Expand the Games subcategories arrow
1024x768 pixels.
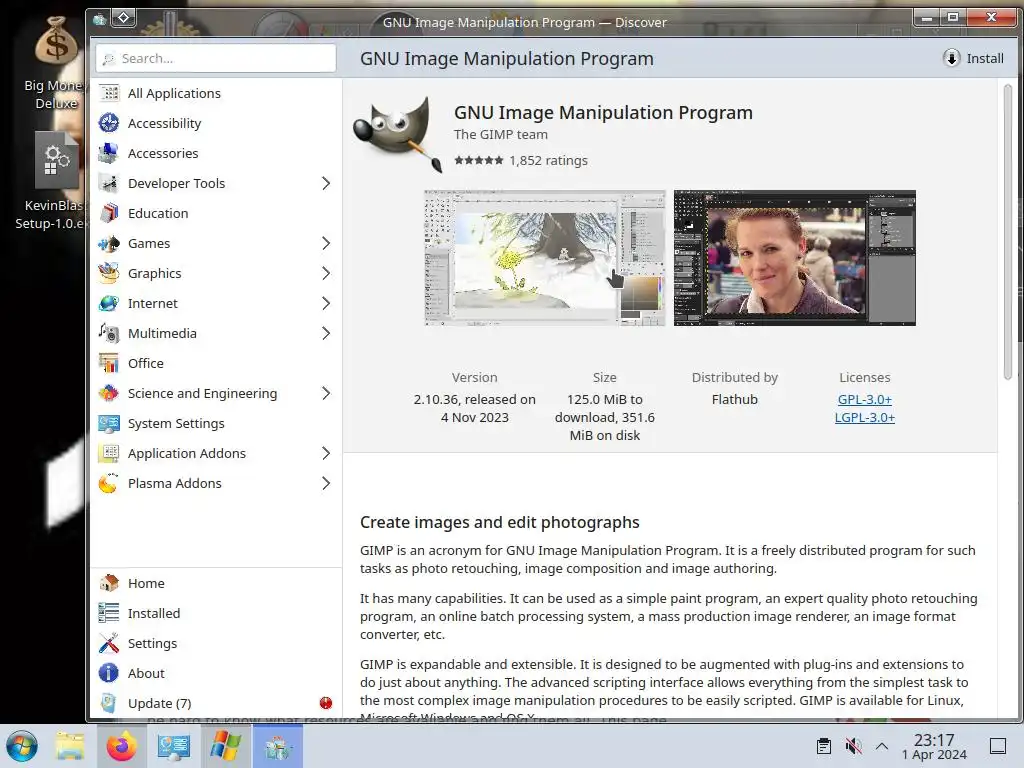click(326, 244)
